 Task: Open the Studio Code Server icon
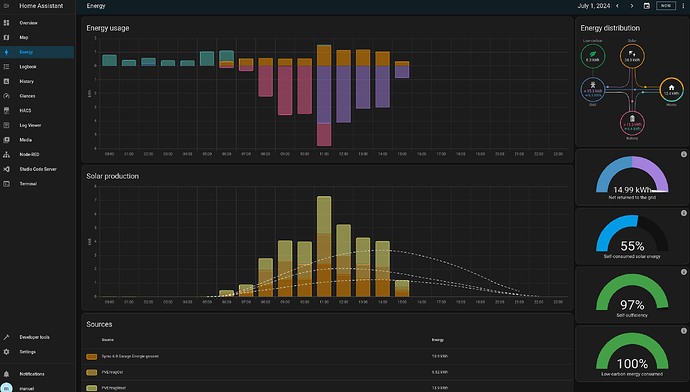(6, 169)
